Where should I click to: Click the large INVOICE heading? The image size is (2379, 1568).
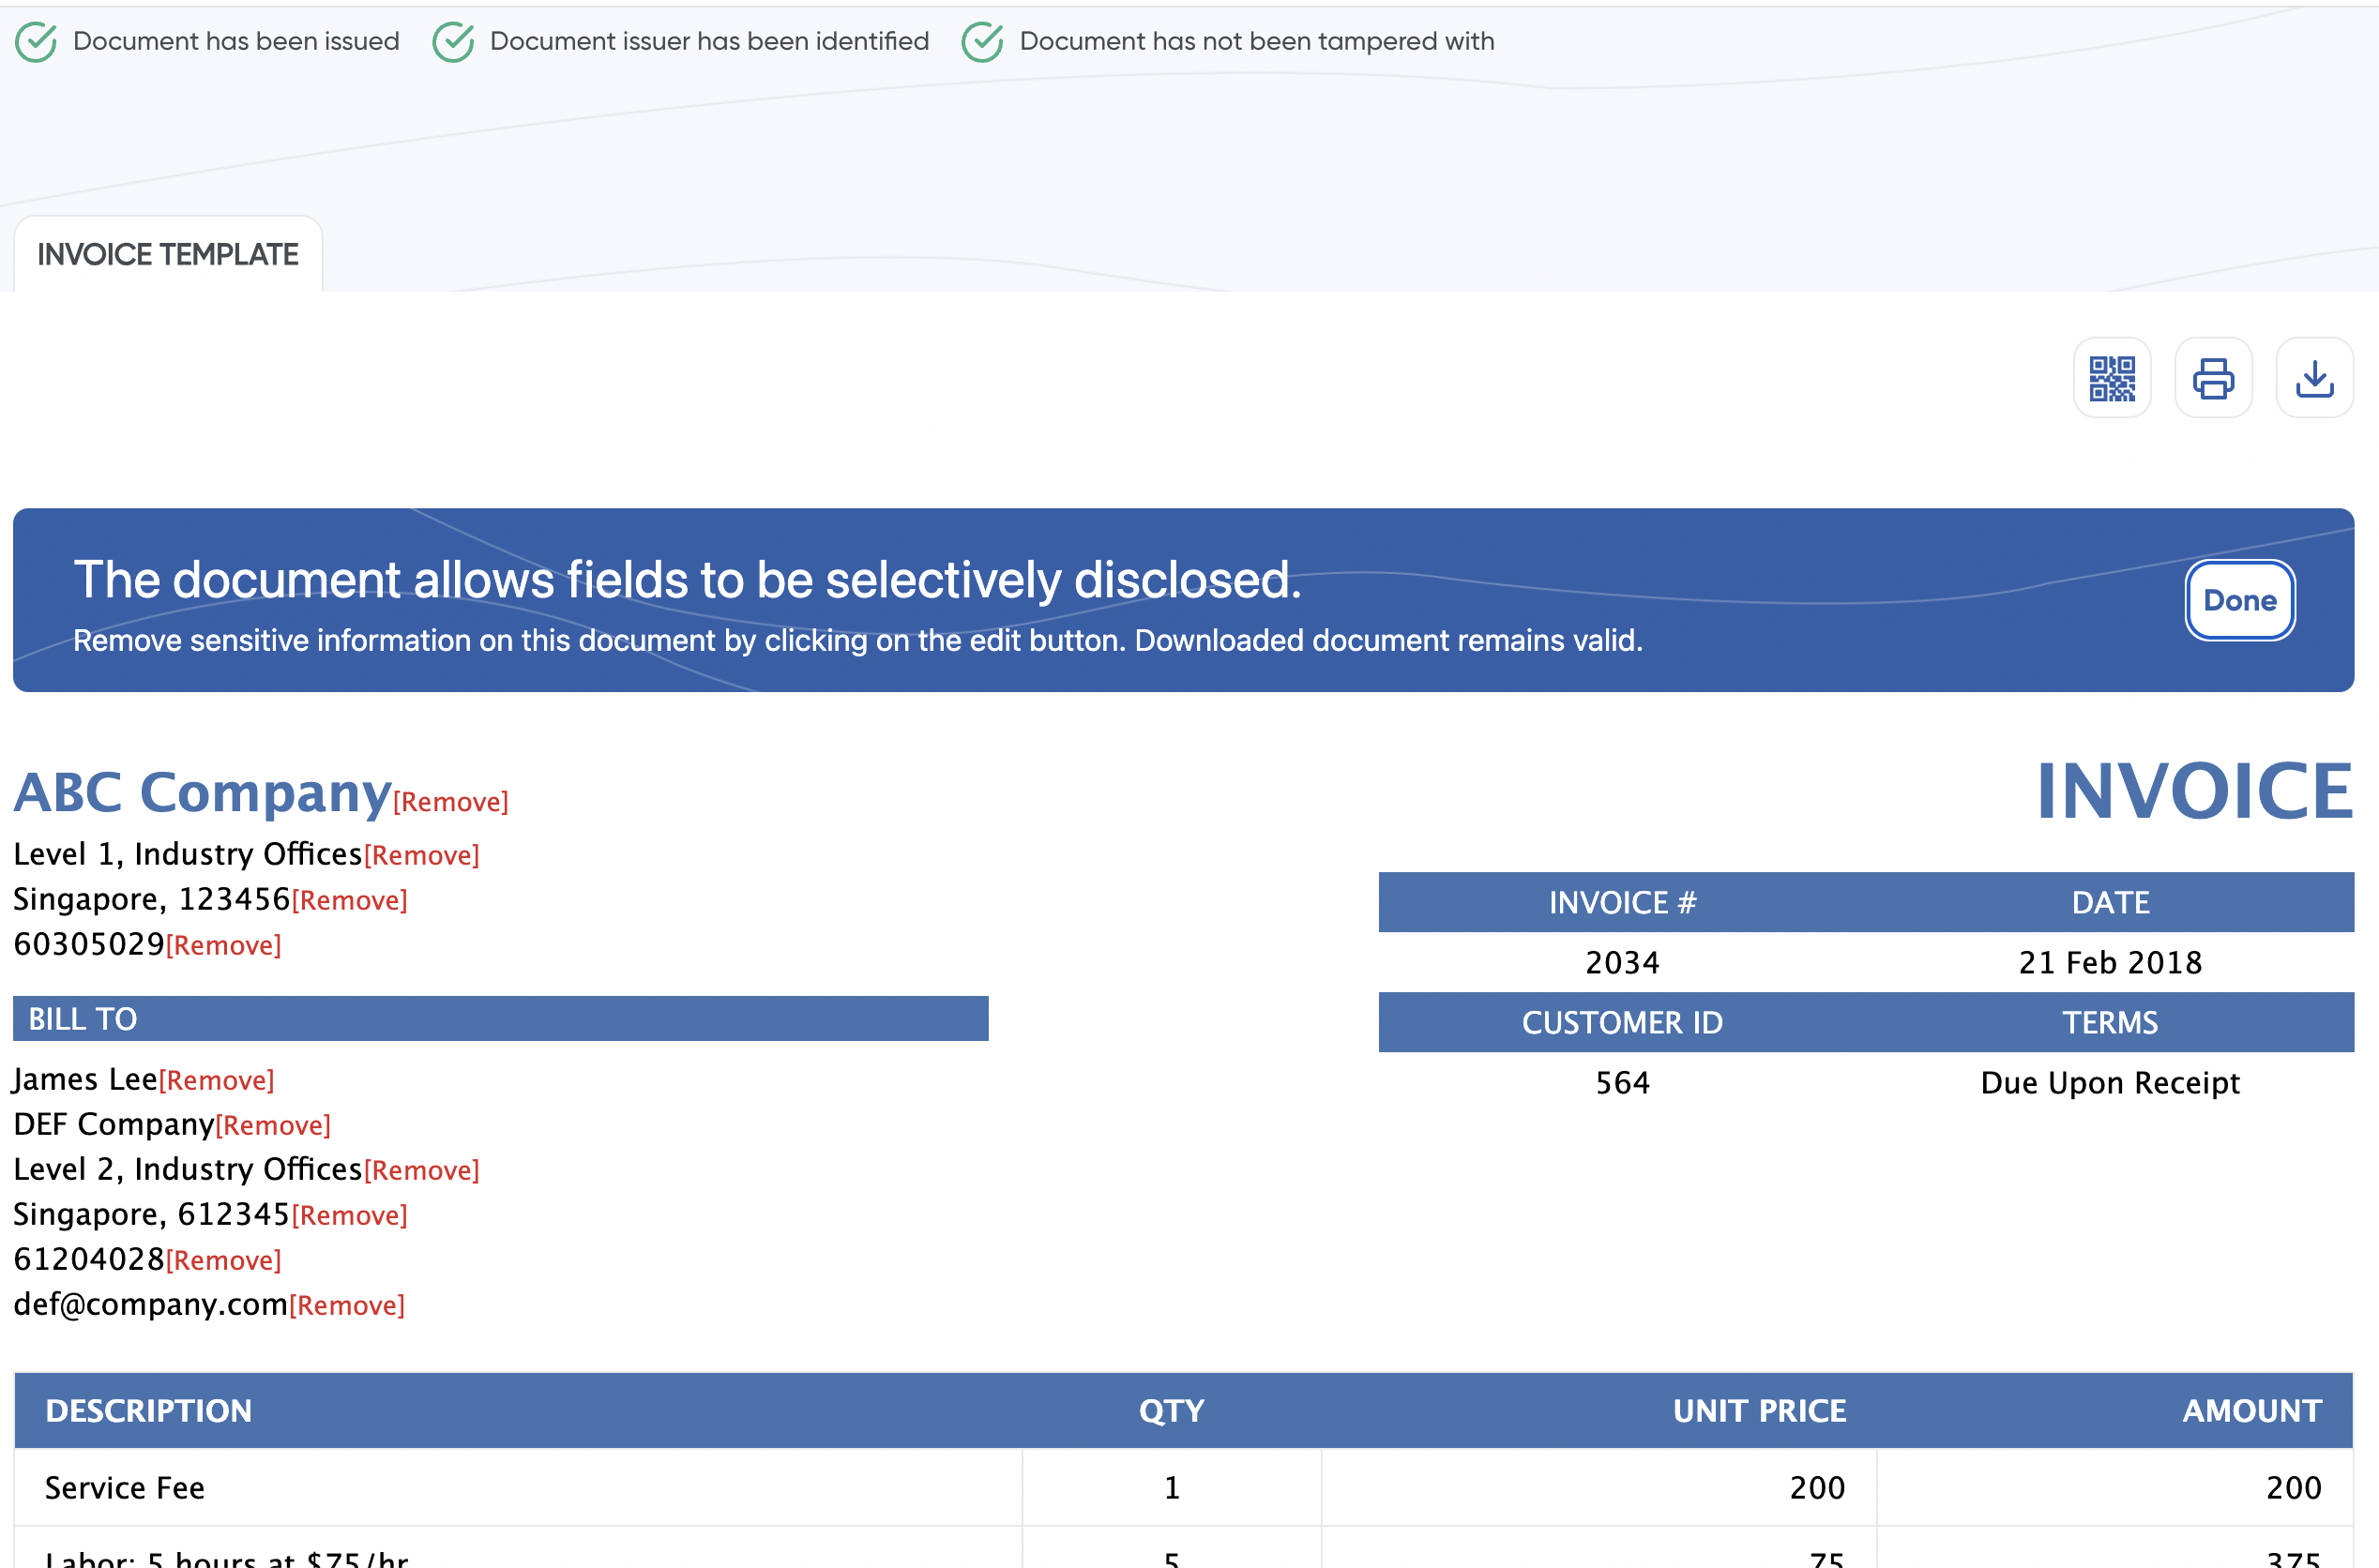pos(2194,790)
